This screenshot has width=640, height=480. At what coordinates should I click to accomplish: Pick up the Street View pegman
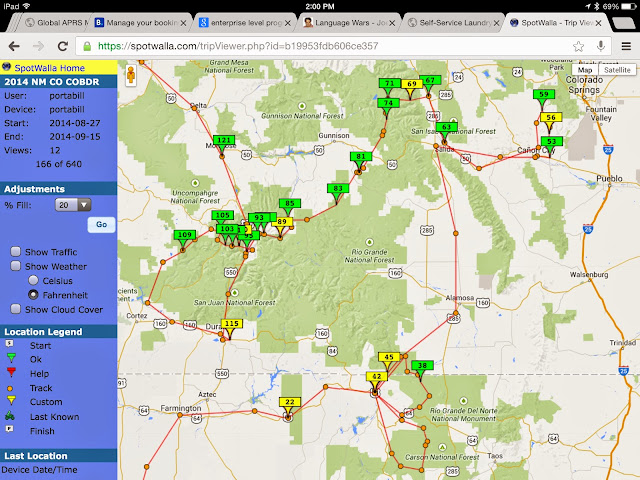(x=131, y=75)
